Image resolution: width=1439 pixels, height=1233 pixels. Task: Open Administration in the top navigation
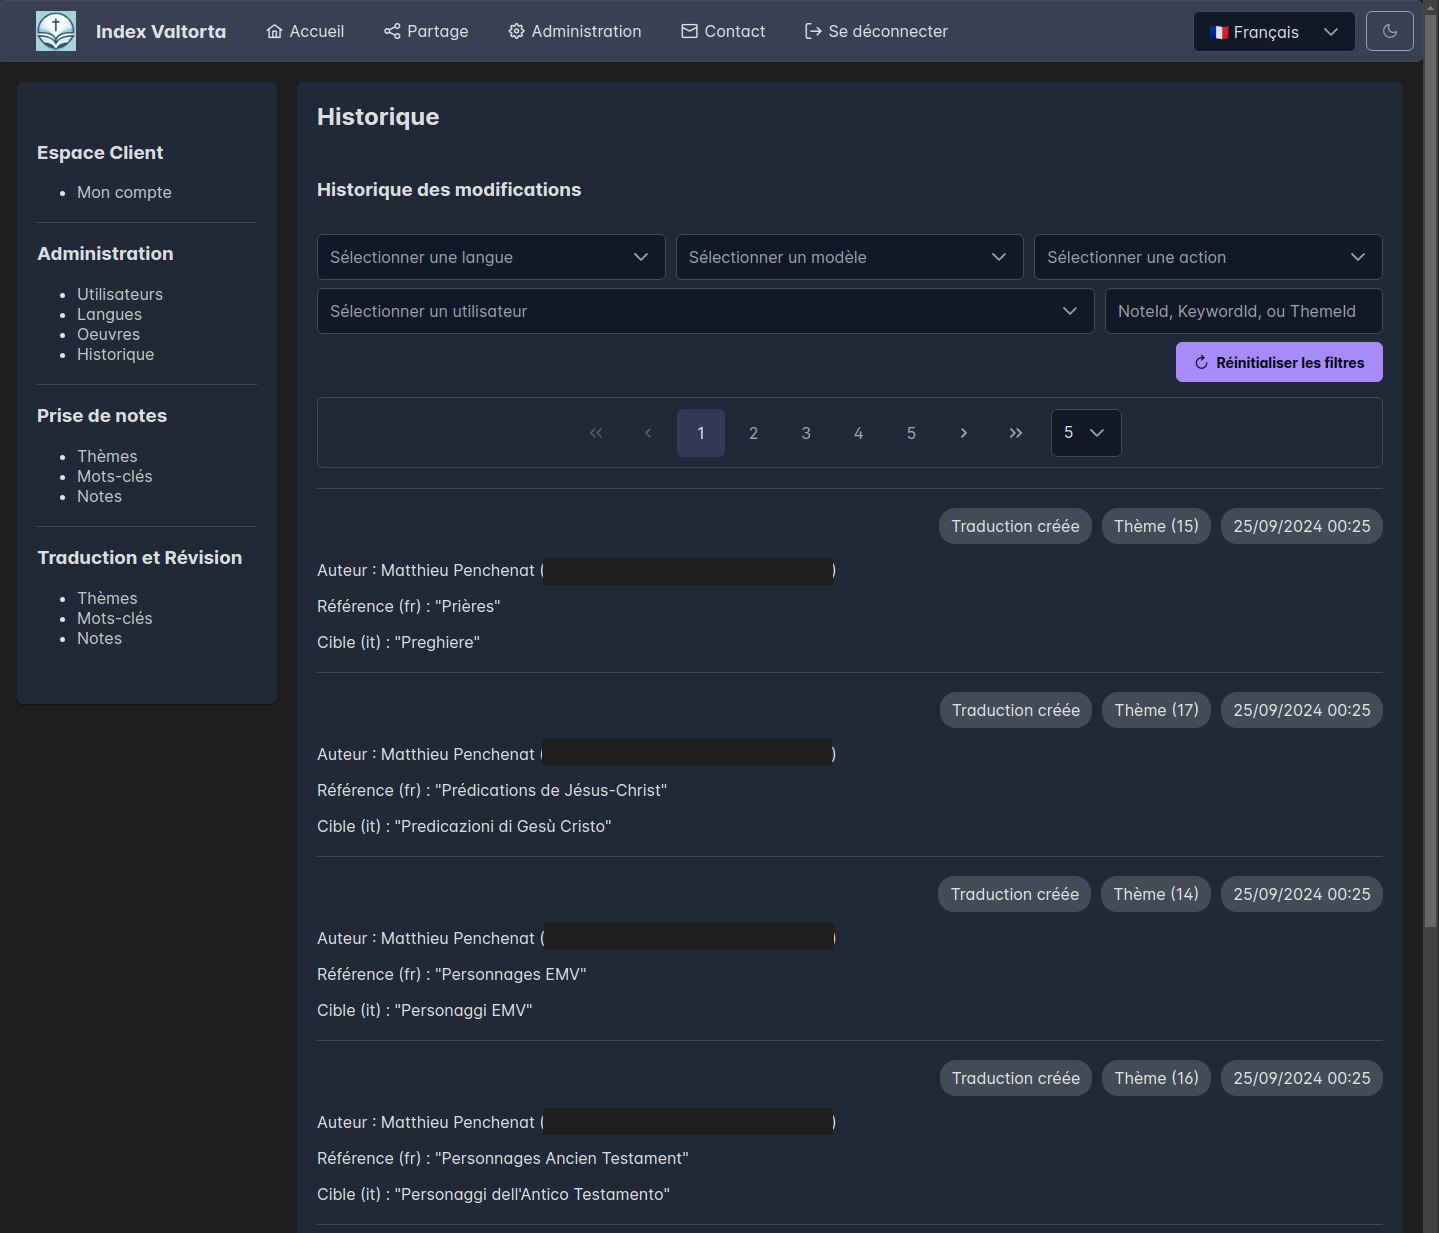pyautogui.click(x=575, y=31)
